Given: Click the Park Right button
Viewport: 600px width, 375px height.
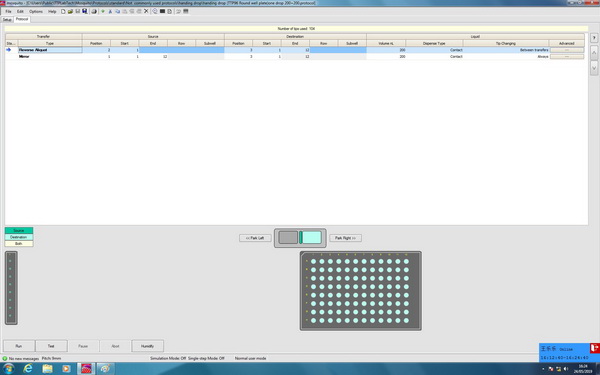Looking at the screenshot, I should [346, 238].
